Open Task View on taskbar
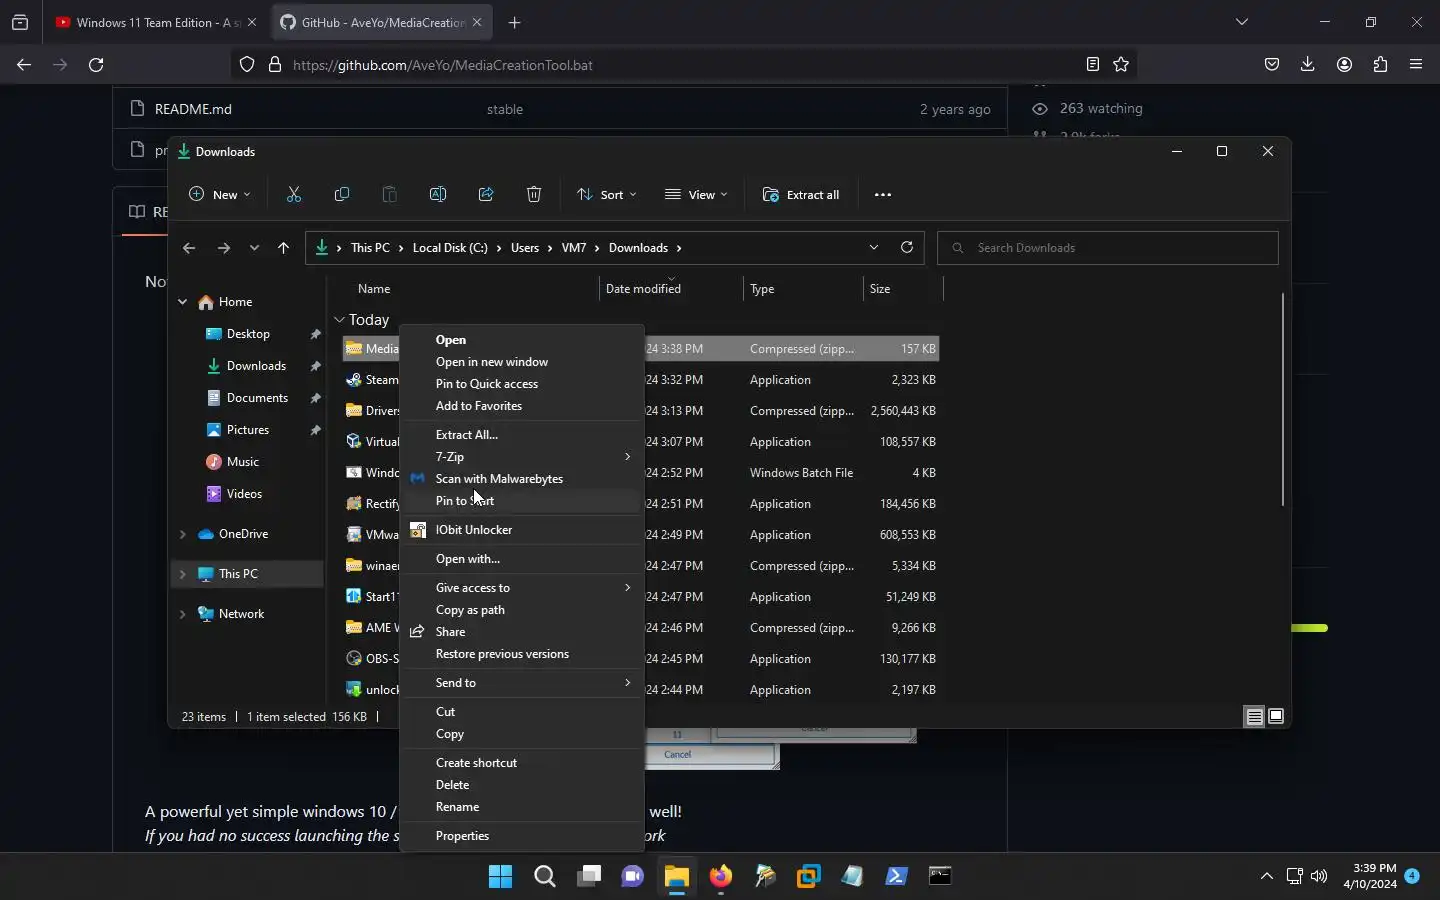The width and height of the screenshot is (1440, 900). [589, 877]
